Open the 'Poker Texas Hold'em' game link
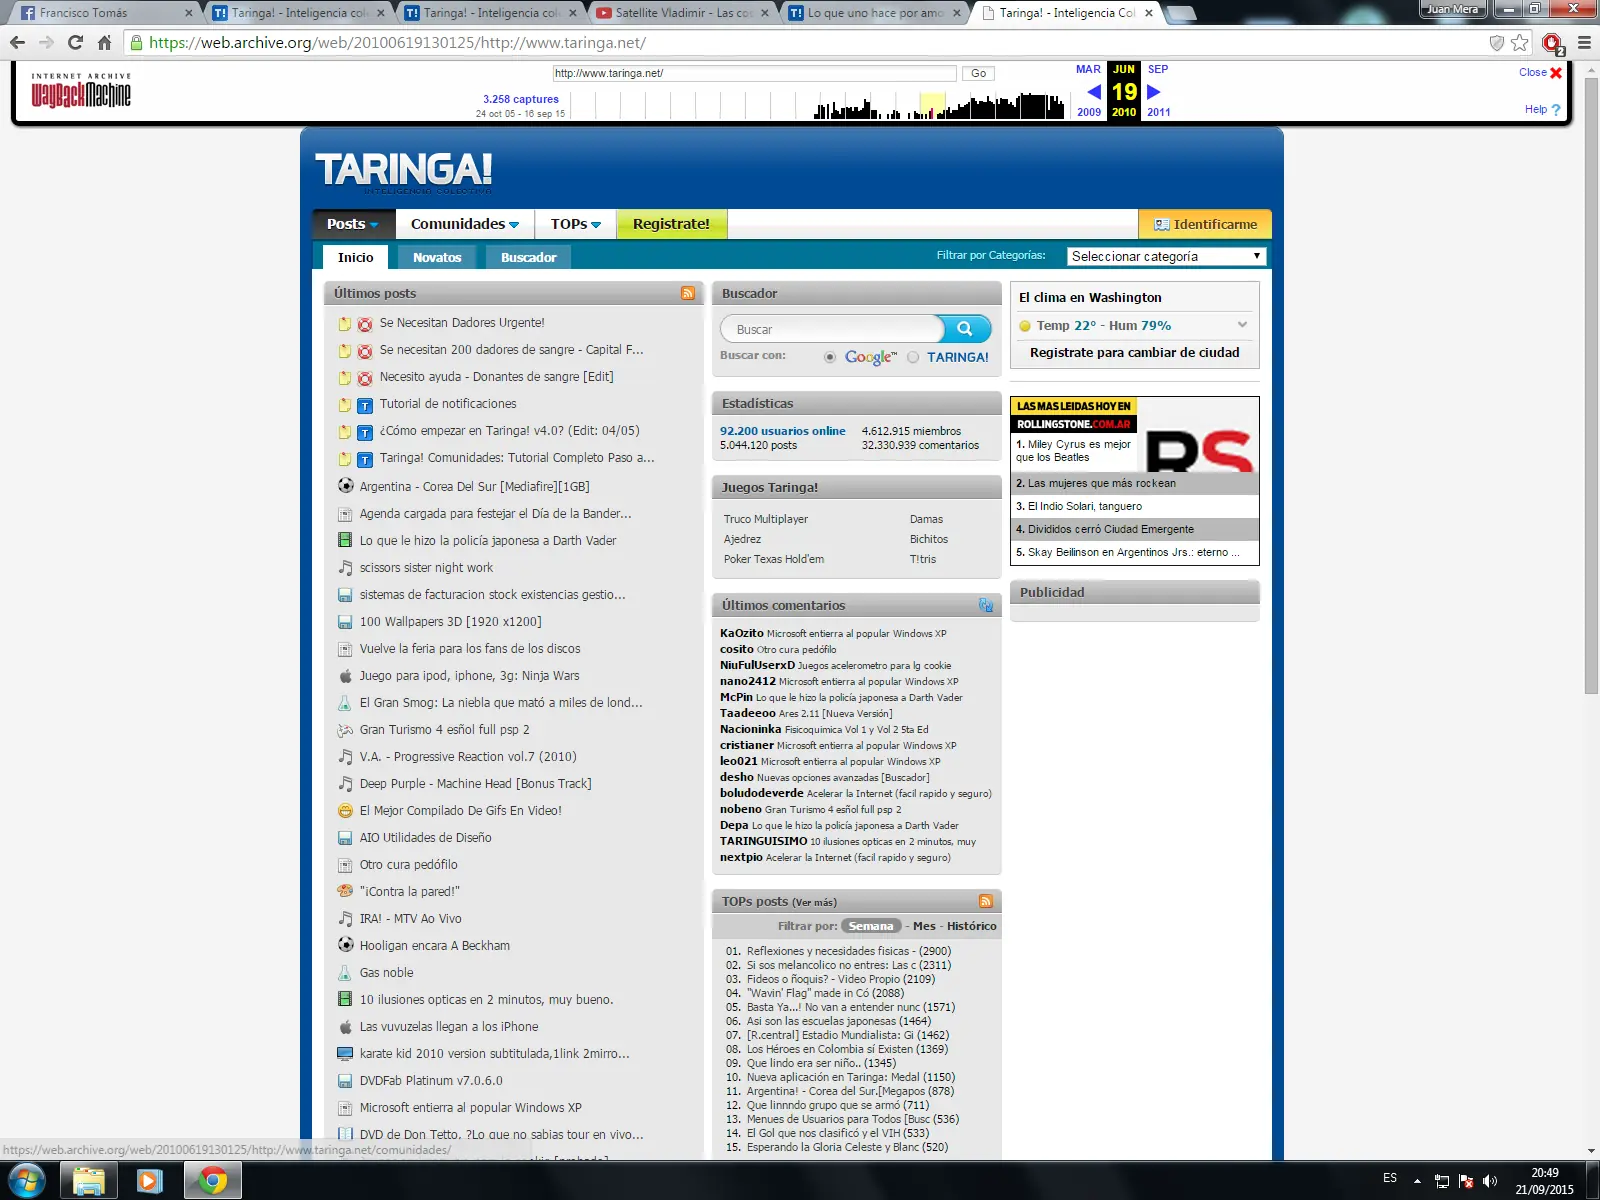Viewport: 1600px width, 1200px height. (774, 559)
